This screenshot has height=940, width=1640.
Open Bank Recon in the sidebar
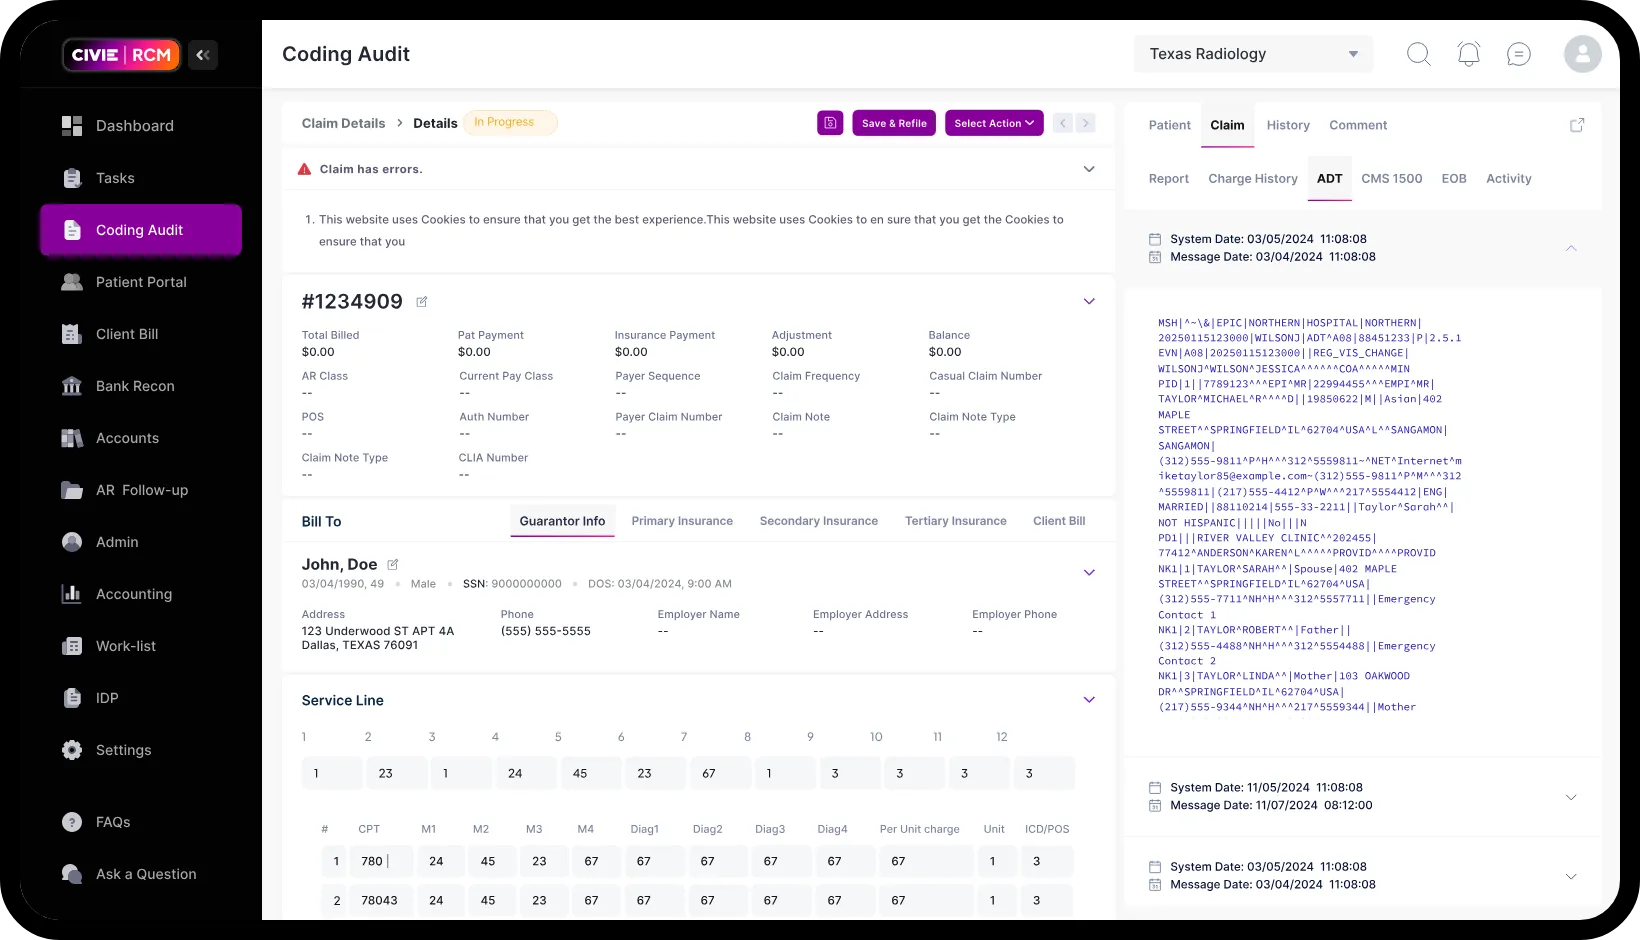point(135,386)
